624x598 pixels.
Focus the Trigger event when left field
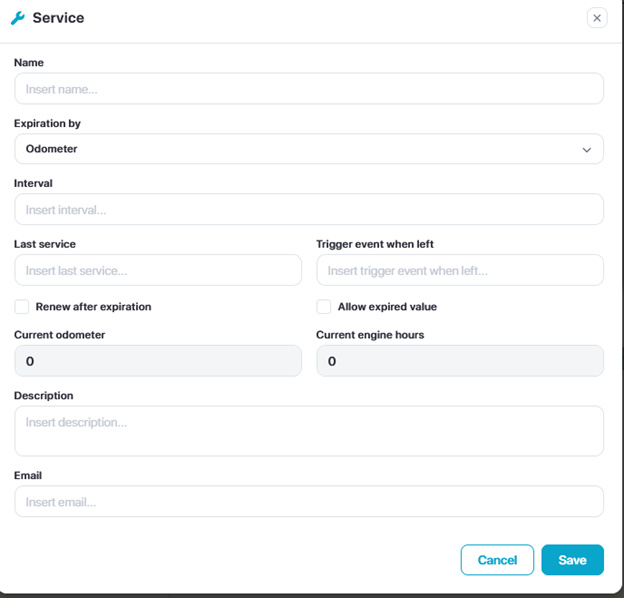tap(459, 270)
